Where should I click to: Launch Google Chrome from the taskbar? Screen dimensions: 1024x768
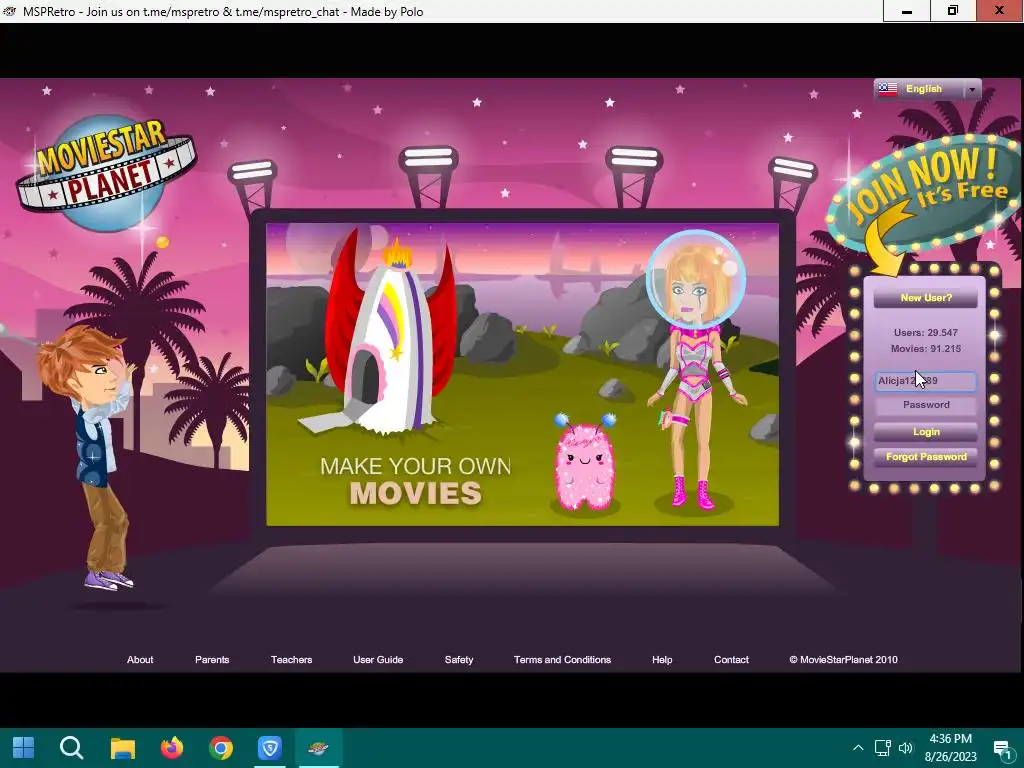pyautogui.click(x=221, y=748)
